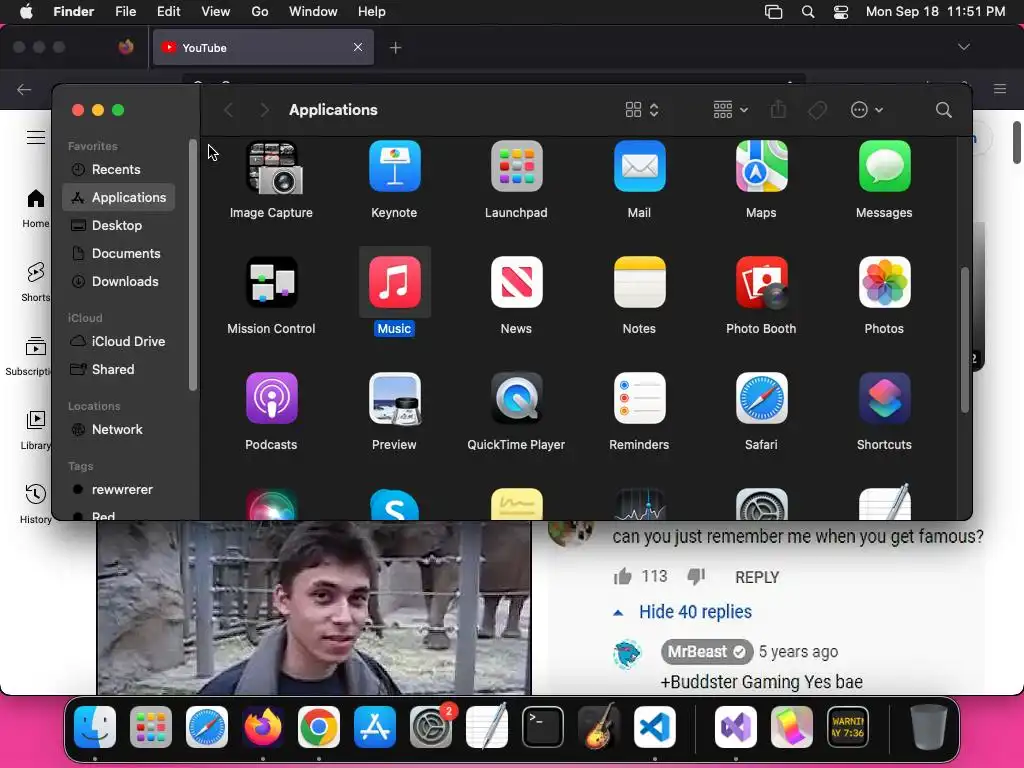
Task: Open the View menu
Action: coord(216,12)
